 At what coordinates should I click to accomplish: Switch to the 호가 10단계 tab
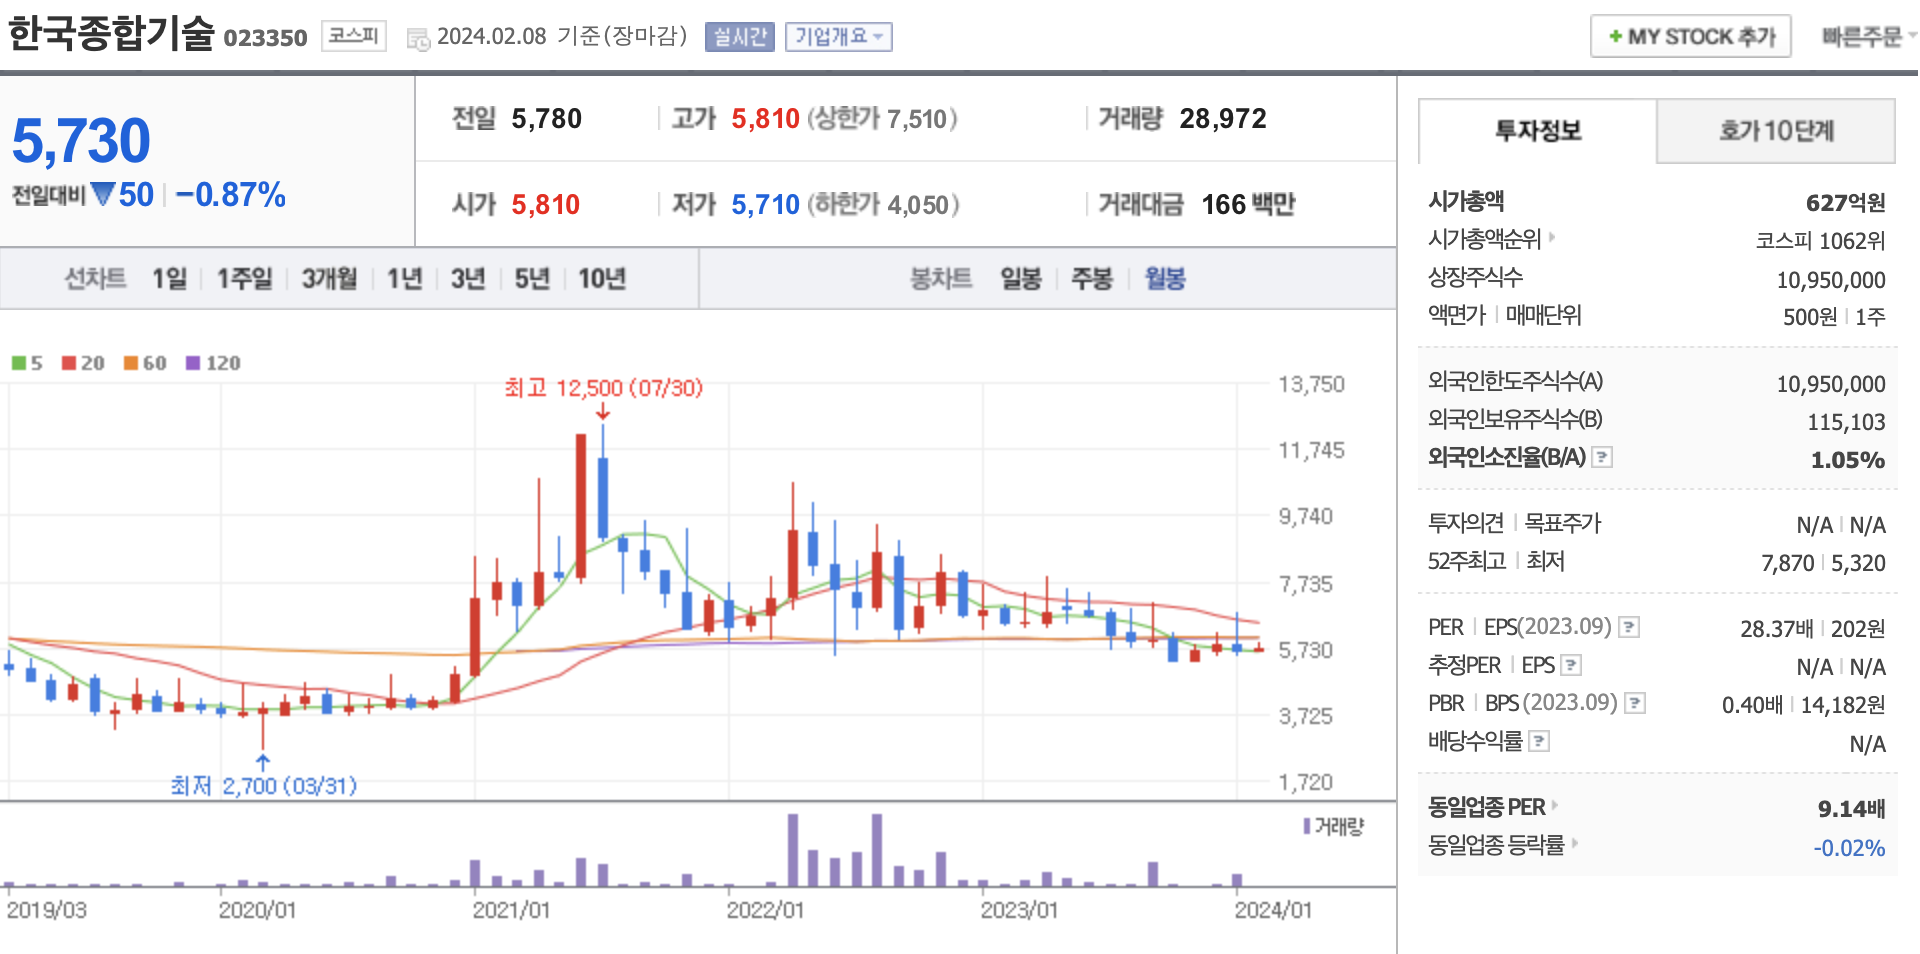tap(1776, 131)
